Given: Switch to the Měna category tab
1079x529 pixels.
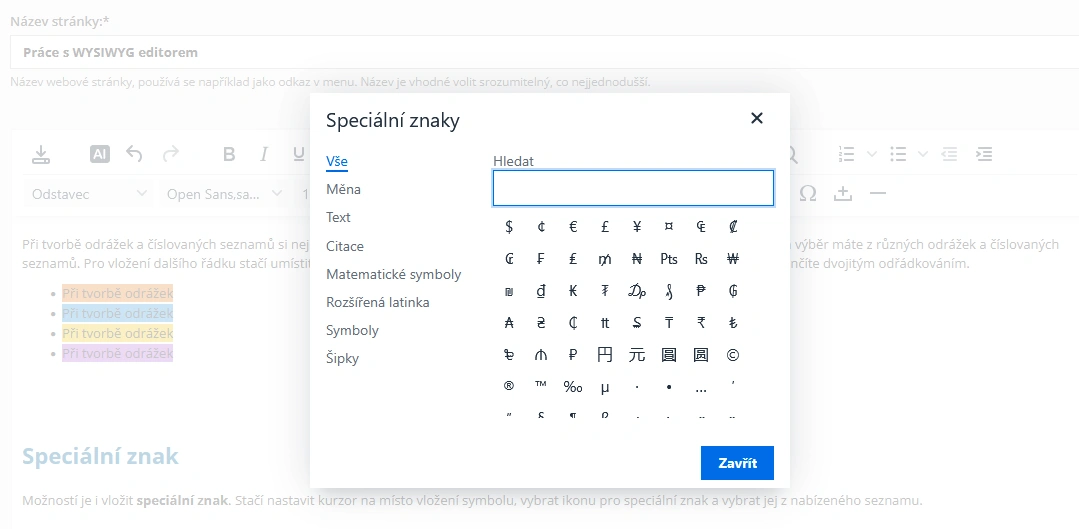Looking at the screenshot, I should [x=343, y=189].
